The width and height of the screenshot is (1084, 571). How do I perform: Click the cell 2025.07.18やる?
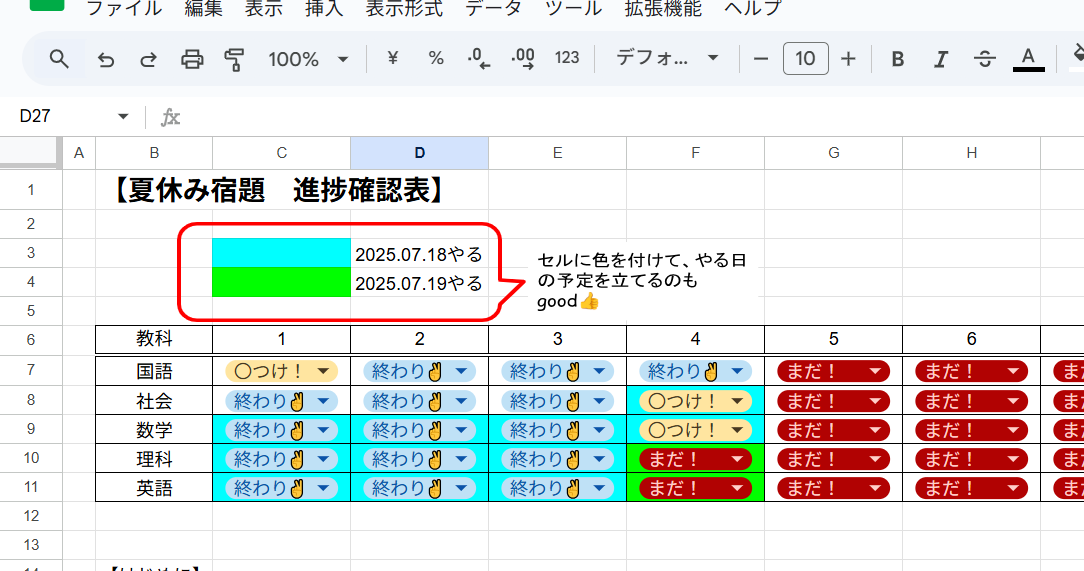[x=419, y=254]
